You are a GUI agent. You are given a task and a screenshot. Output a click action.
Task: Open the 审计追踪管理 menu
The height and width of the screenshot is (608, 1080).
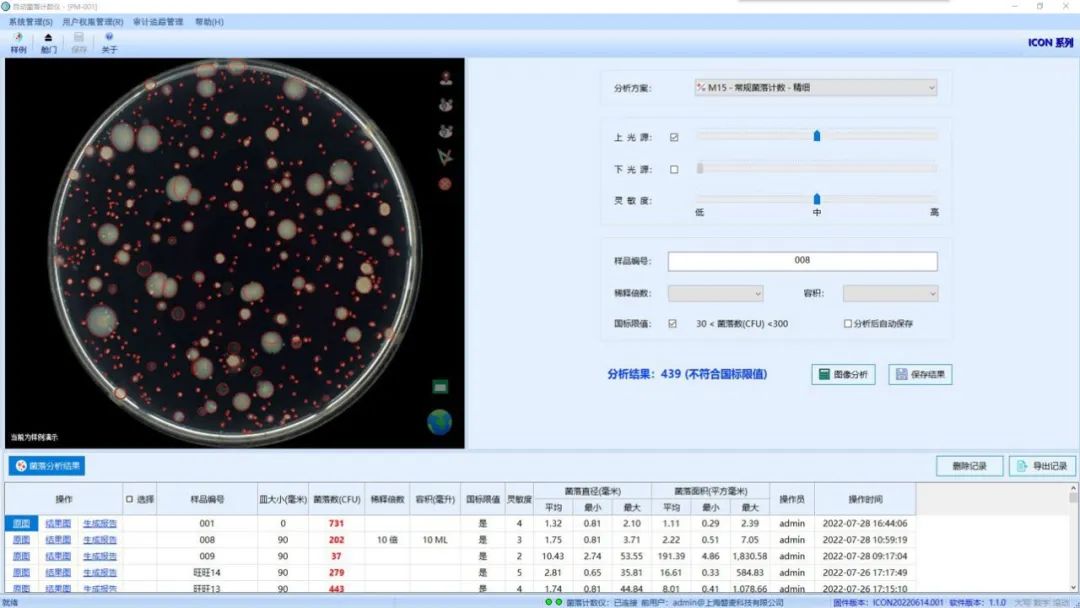click(x=158, y=22)
